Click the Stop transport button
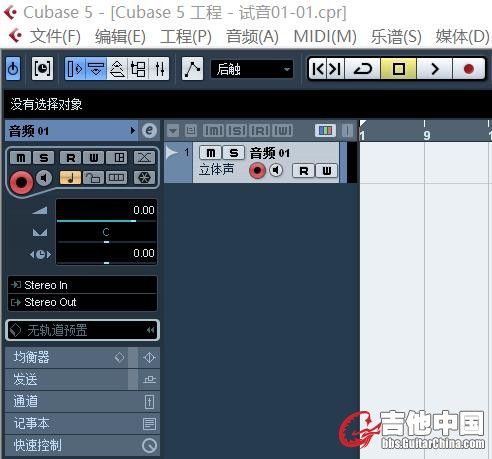This screenshot has height=459, width=492. click(x=399, y=69)
